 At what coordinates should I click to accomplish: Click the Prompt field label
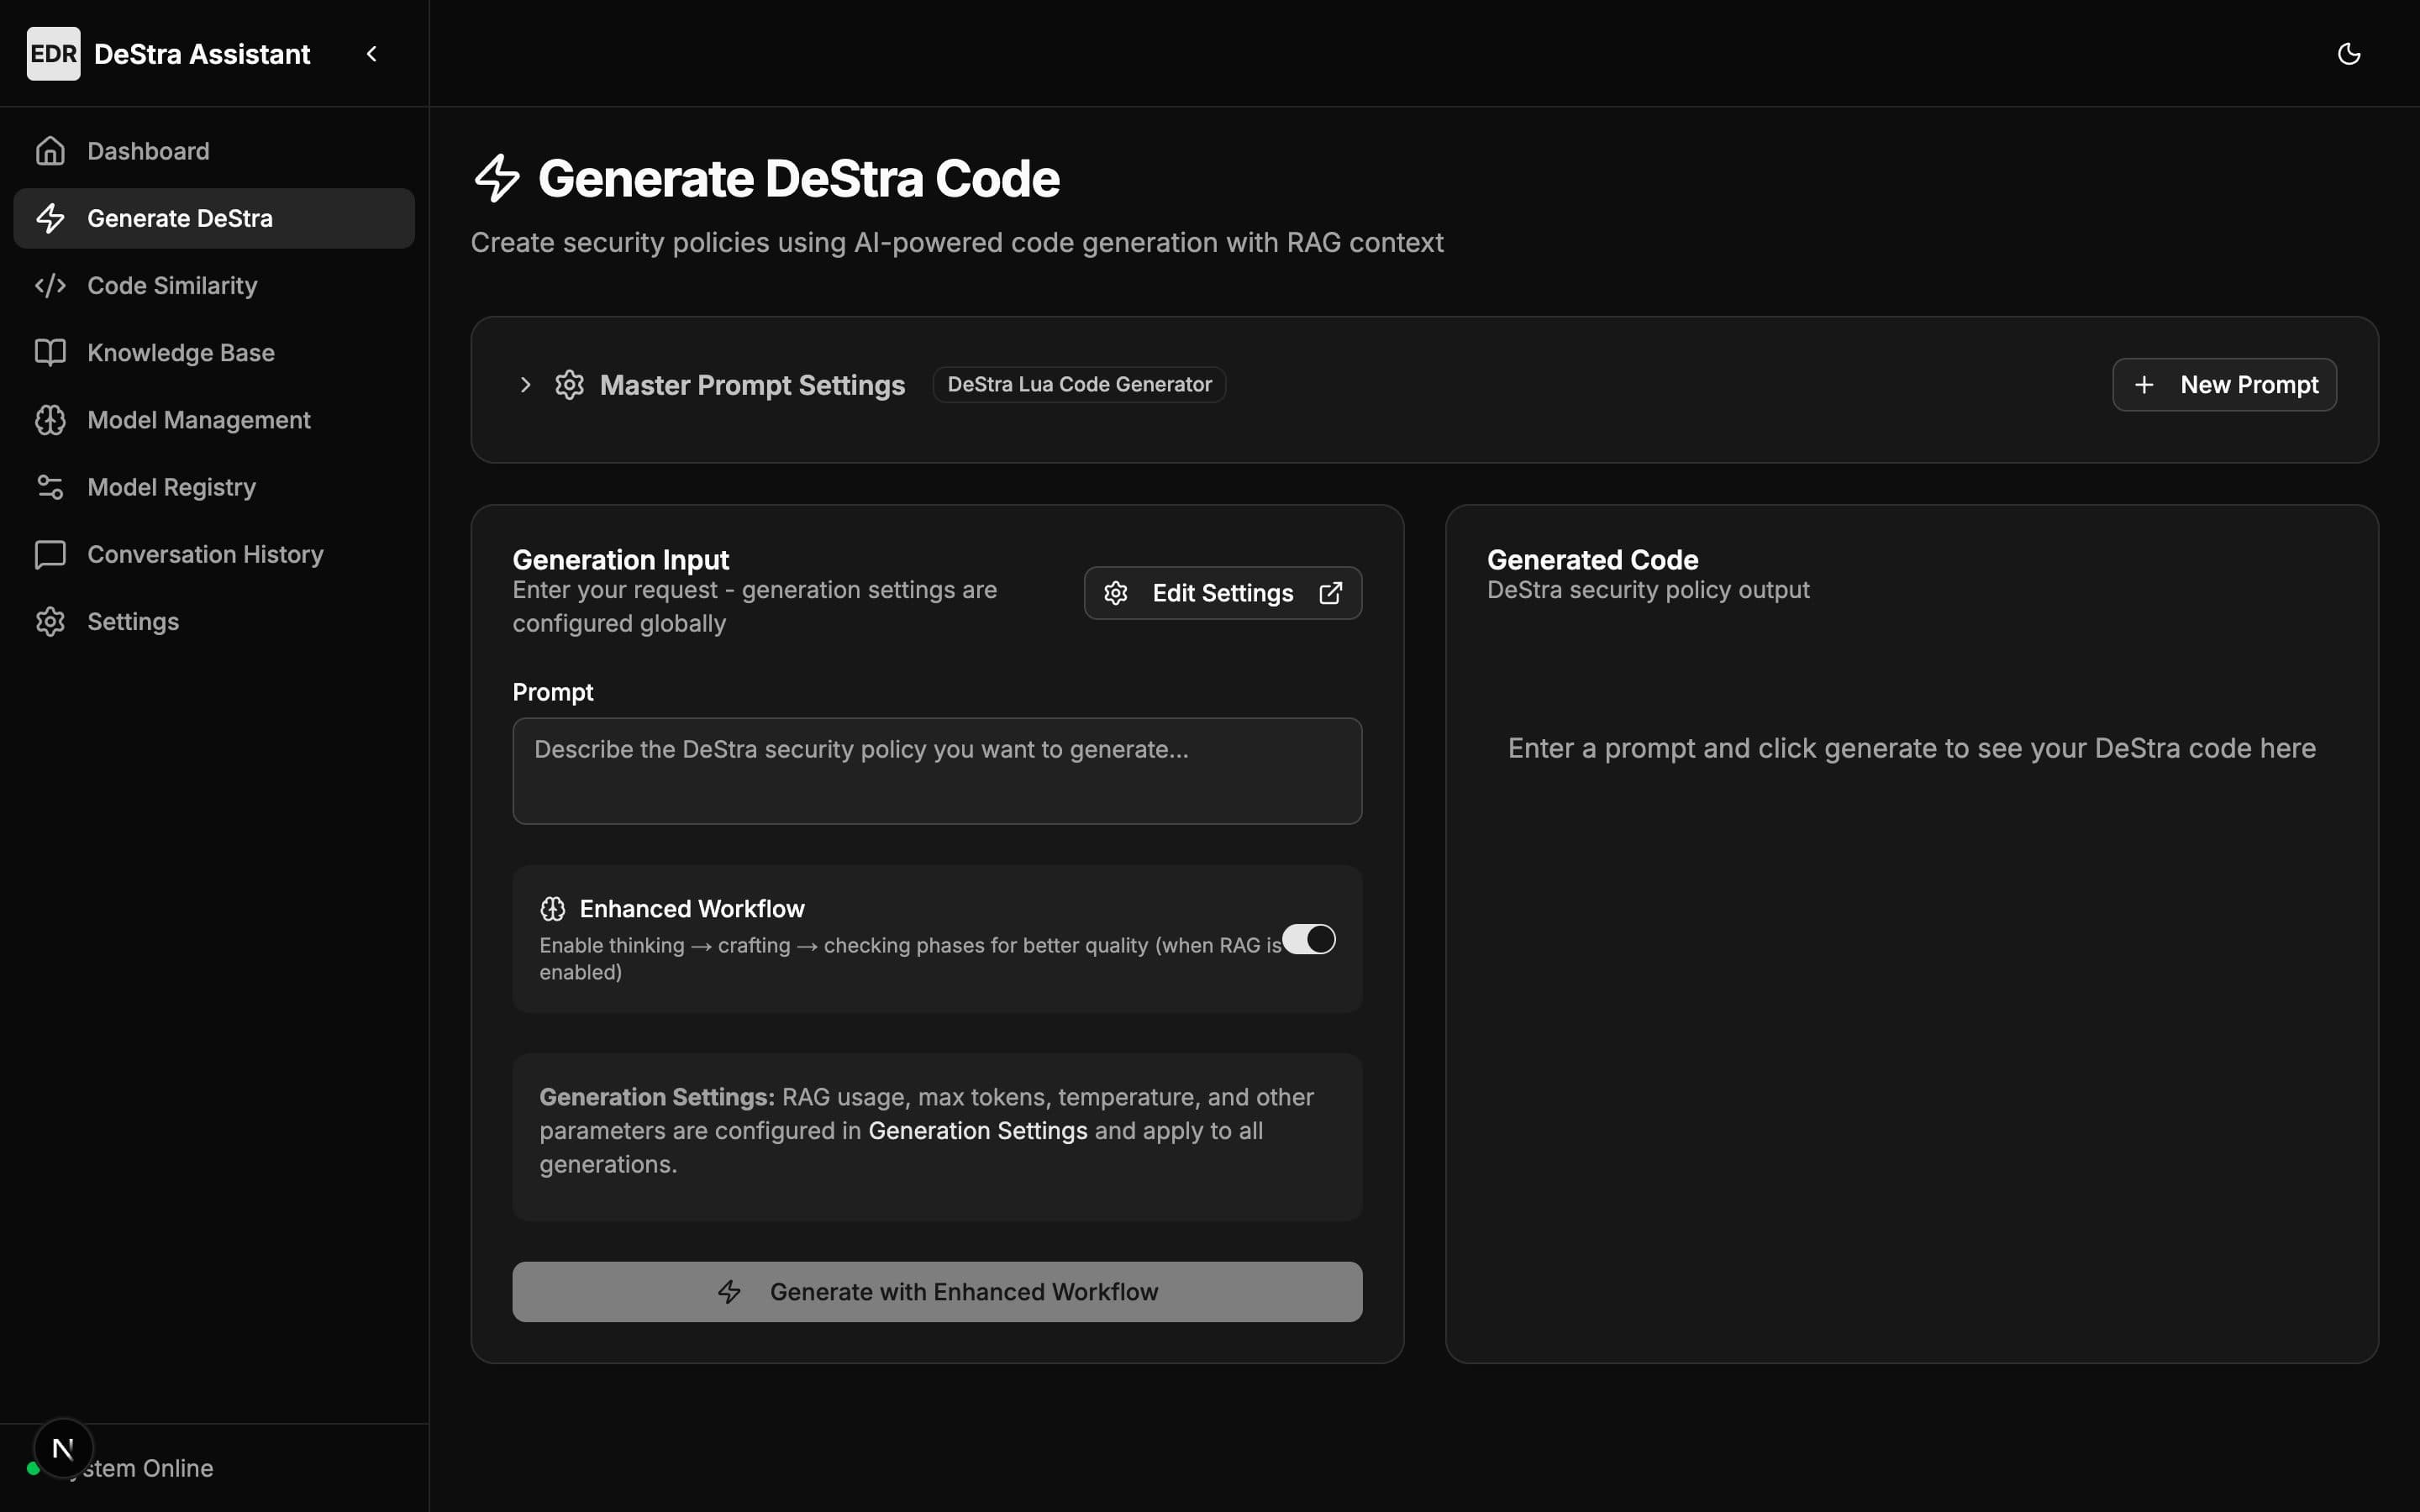click(x=552, y=692)
